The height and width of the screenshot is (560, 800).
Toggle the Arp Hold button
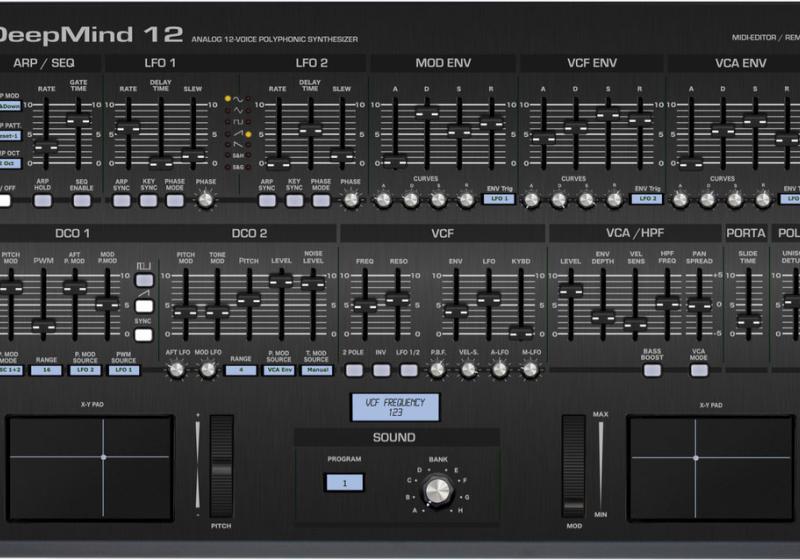[43, 200]
